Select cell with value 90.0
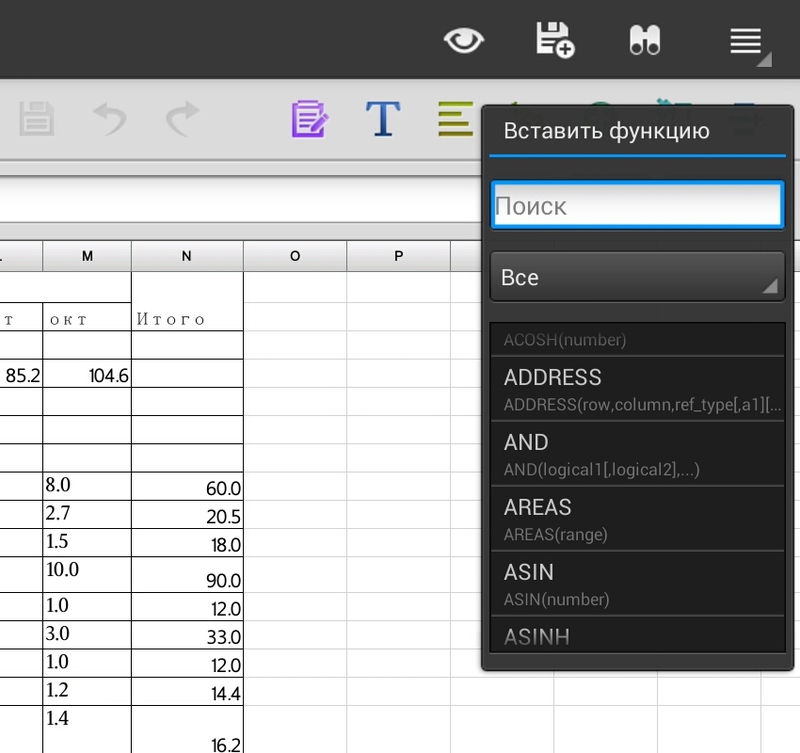This screenshot has height=753, width=800. (187, 574)
